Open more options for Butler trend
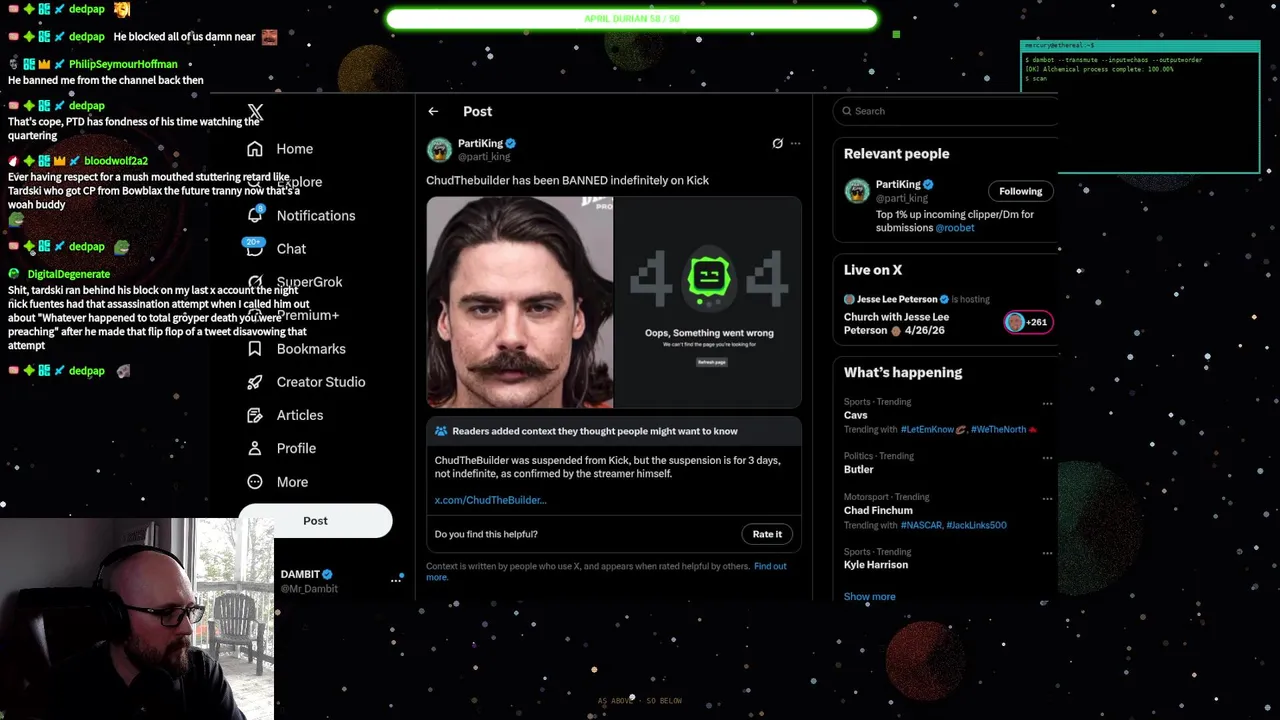The height and width of the screenshot is (720, 1280). (x=1047, y=458)
